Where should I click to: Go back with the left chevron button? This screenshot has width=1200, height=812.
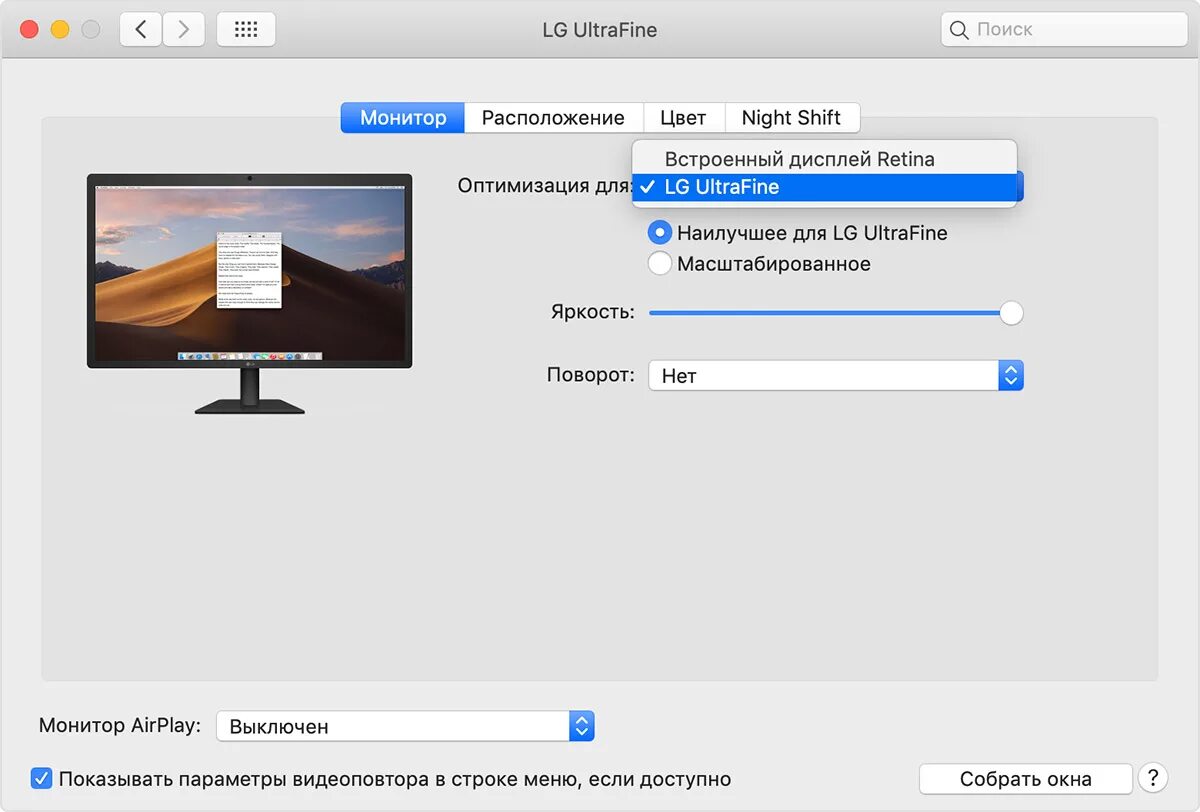(141, 30)
